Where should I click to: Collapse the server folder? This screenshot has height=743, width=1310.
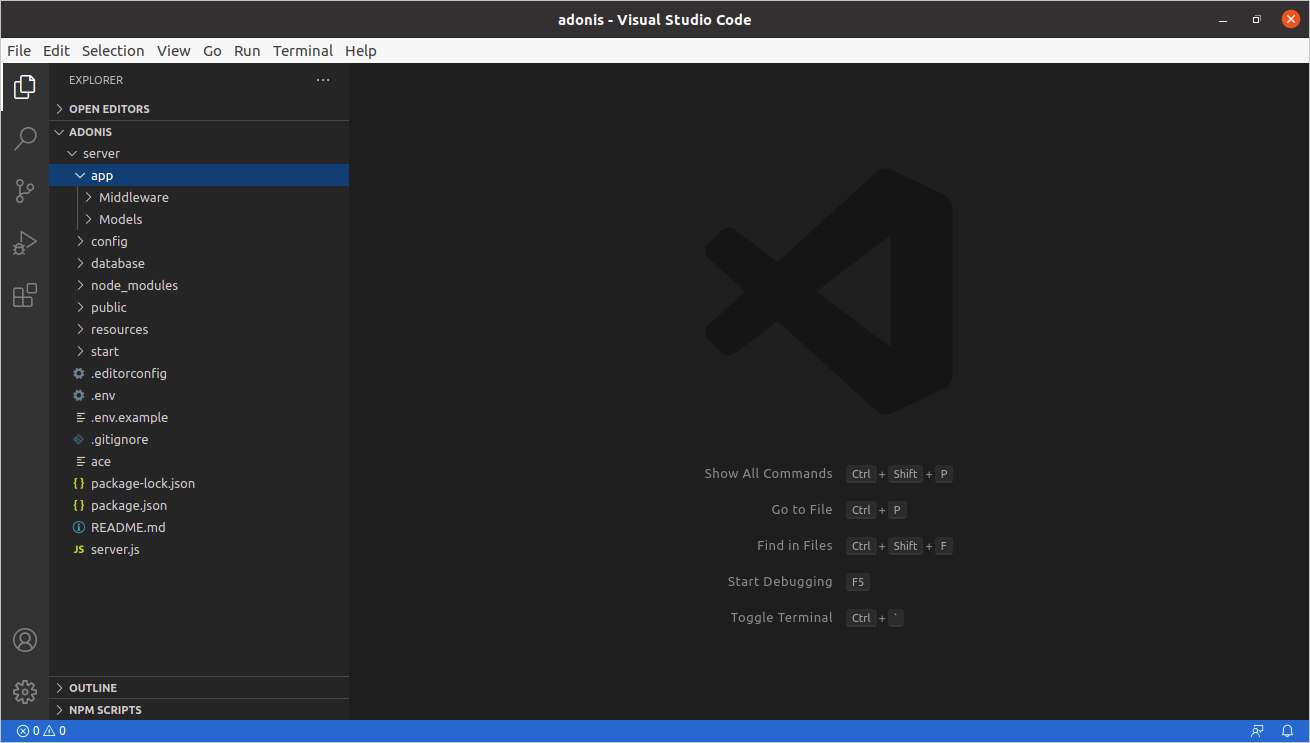[72, 153]
